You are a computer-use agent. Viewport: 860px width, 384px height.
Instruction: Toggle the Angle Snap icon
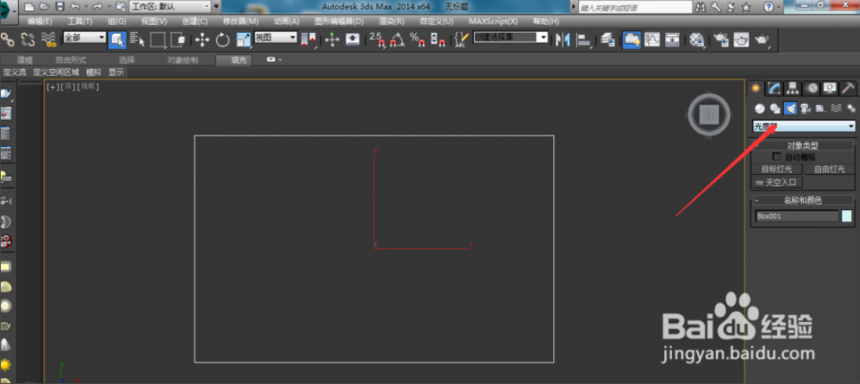397,39
